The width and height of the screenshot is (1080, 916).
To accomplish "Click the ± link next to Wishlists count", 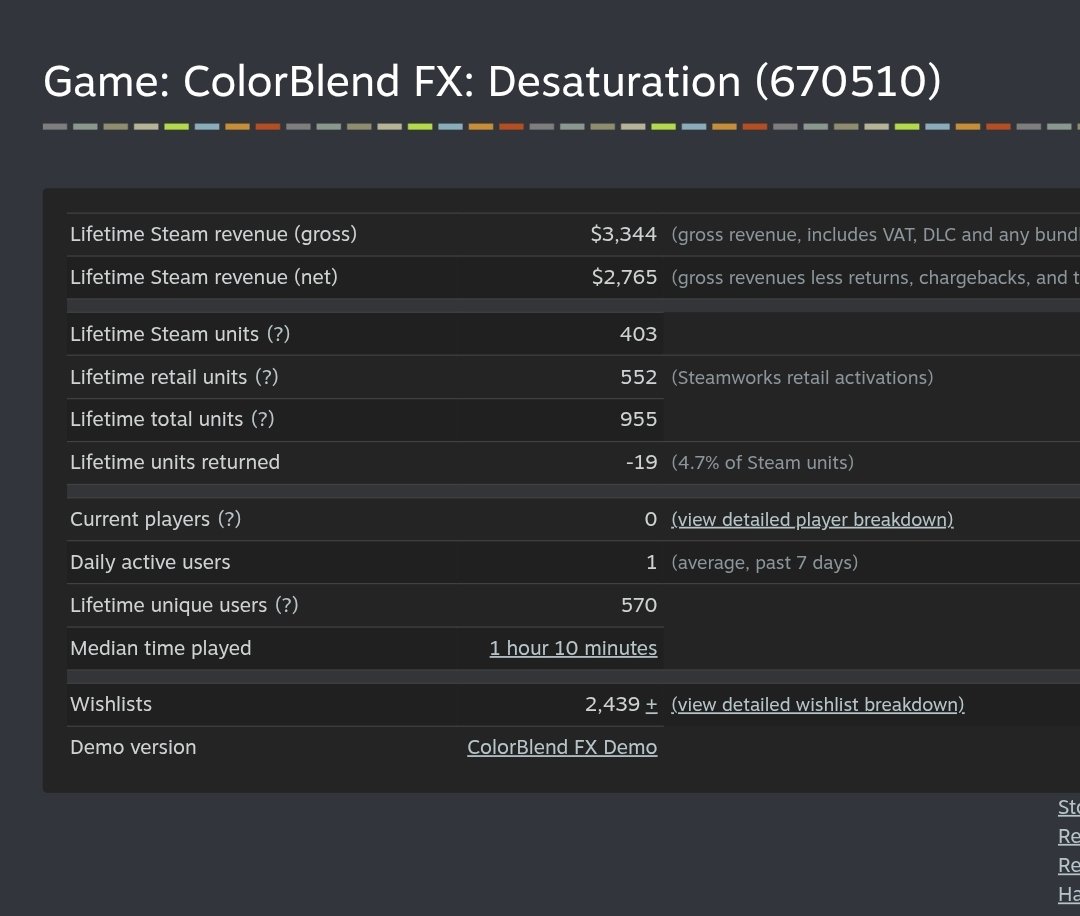I will [652, 705].
